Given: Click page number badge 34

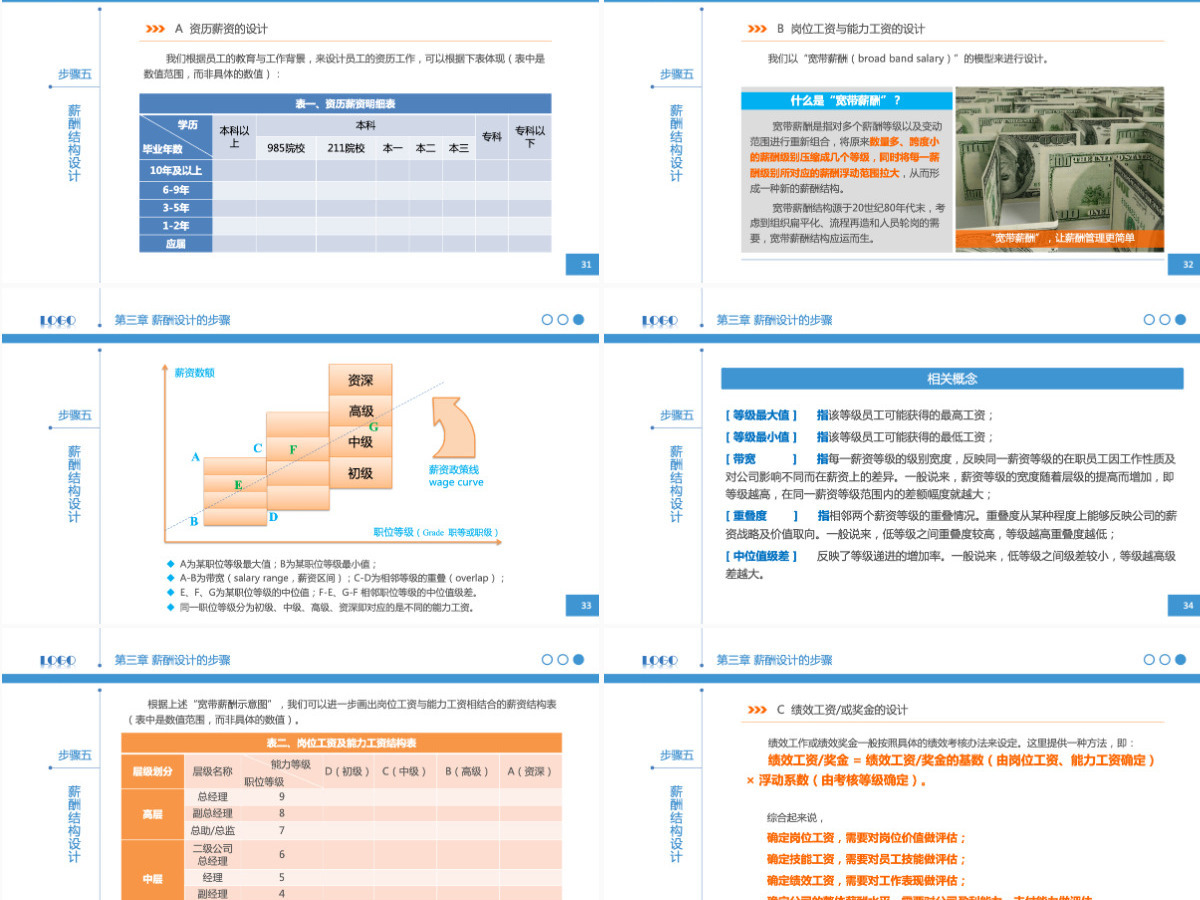Looking at the screenshot, I should [x=1185, y=605].
